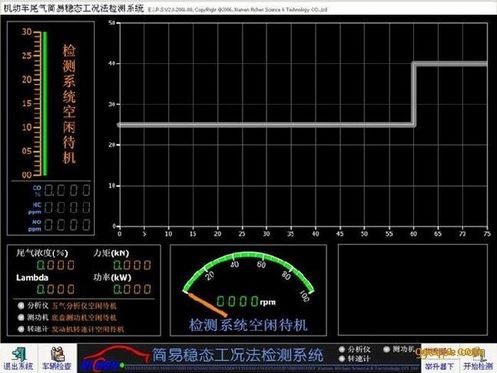Click the 功率(kW) value display
The width and height of the screenshot is (497, 373).
click(132, 289)
